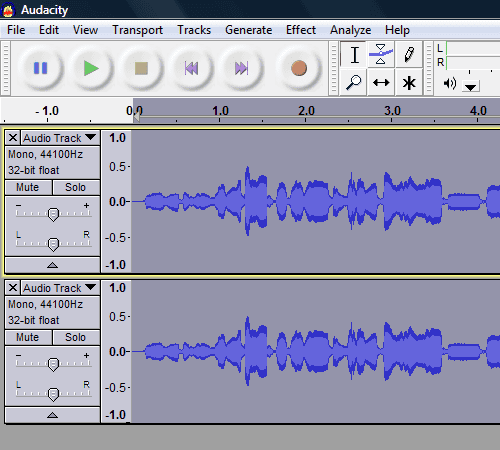Open the Analyze menu
Image resolution: width=500 pixels, height=450 pixels.
[351, 30]
